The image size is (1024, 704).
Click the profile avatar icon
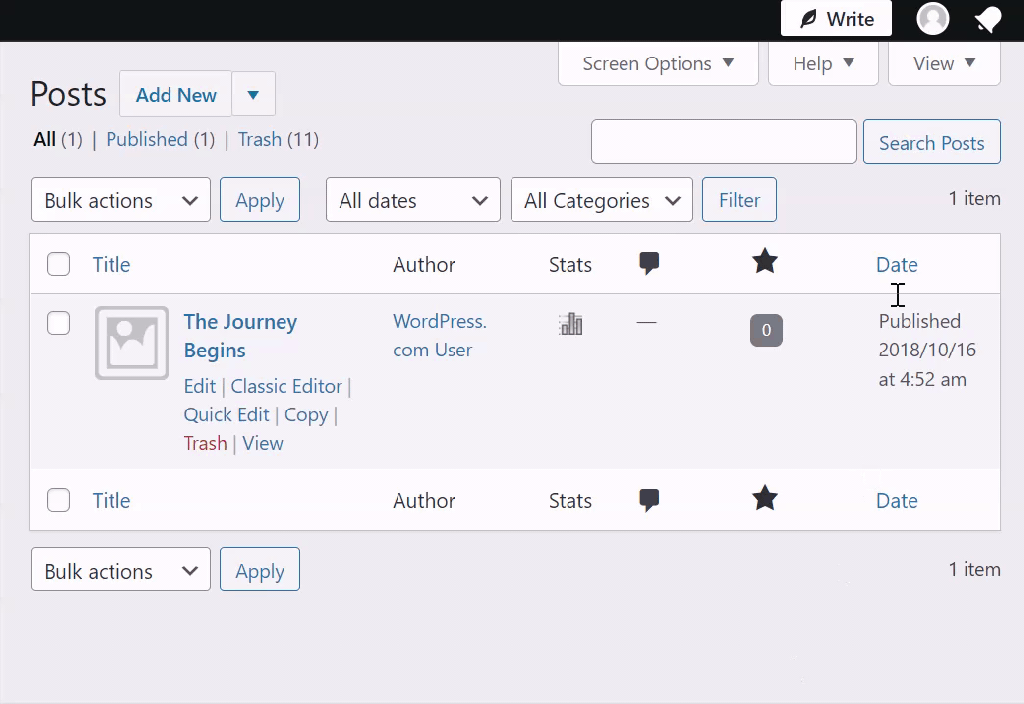pyautogui.click(x=932, y=18)
